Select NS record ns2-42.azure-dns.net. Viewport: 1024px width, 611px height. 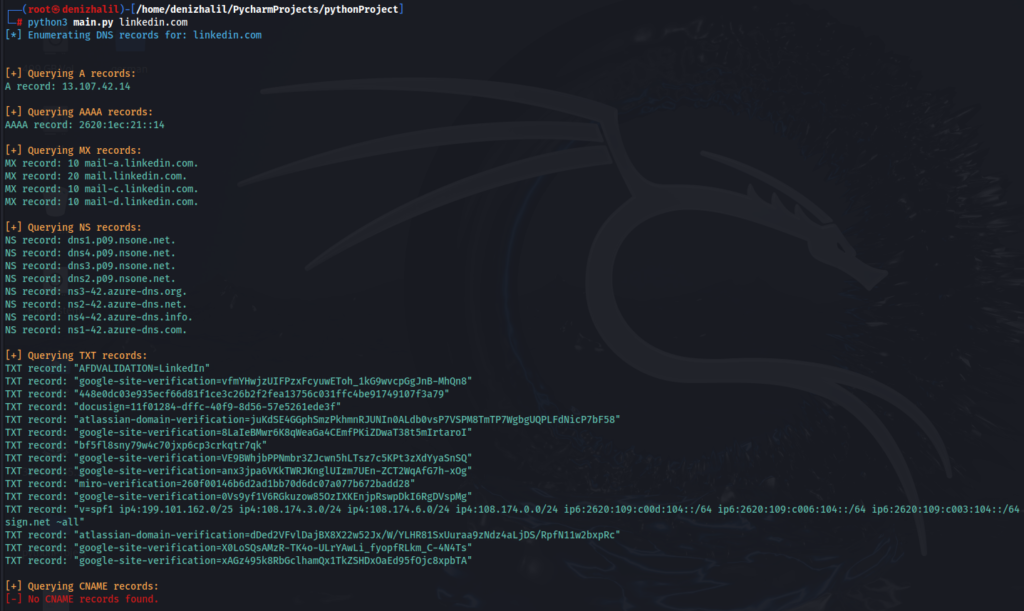pyautogui.click(x=96, y=304)
